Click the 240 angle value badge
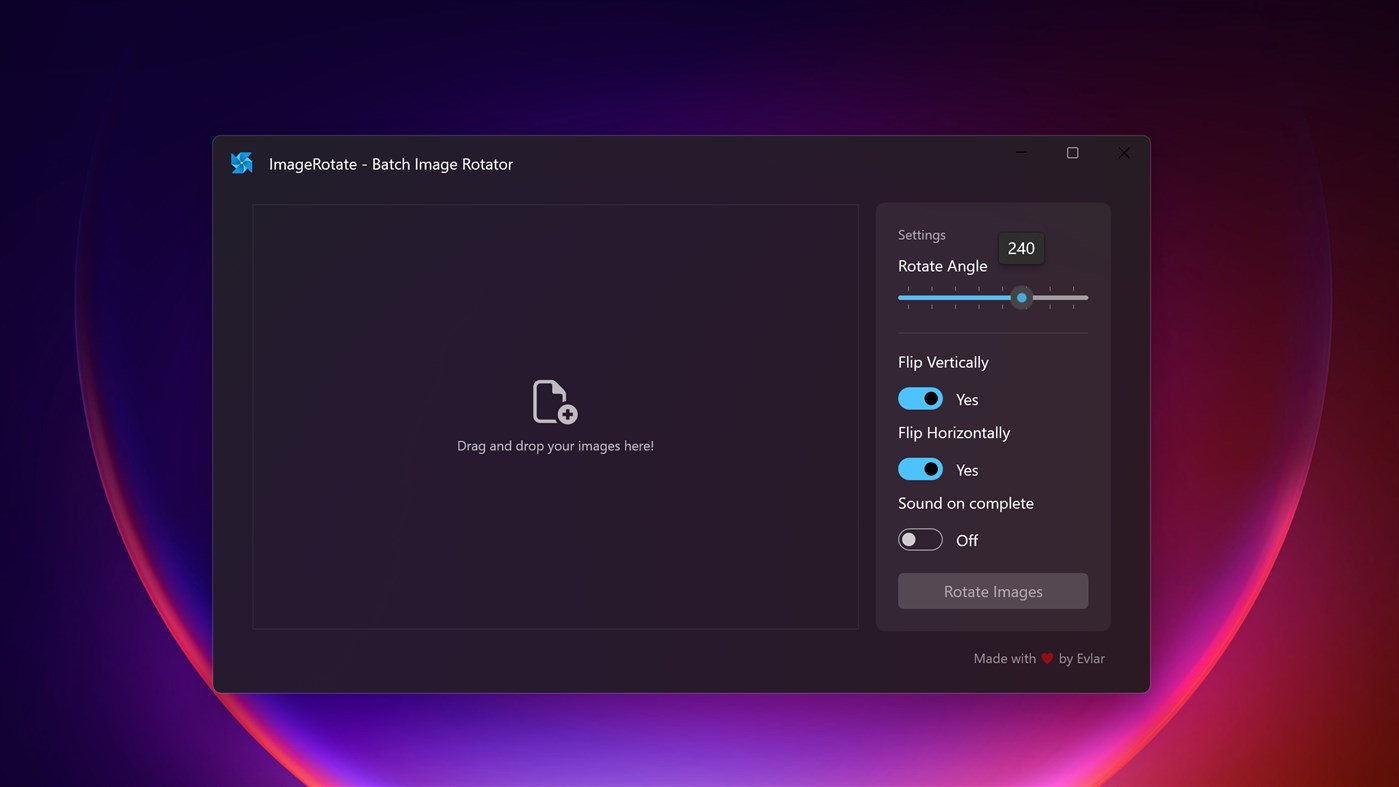 (1020, 248)
